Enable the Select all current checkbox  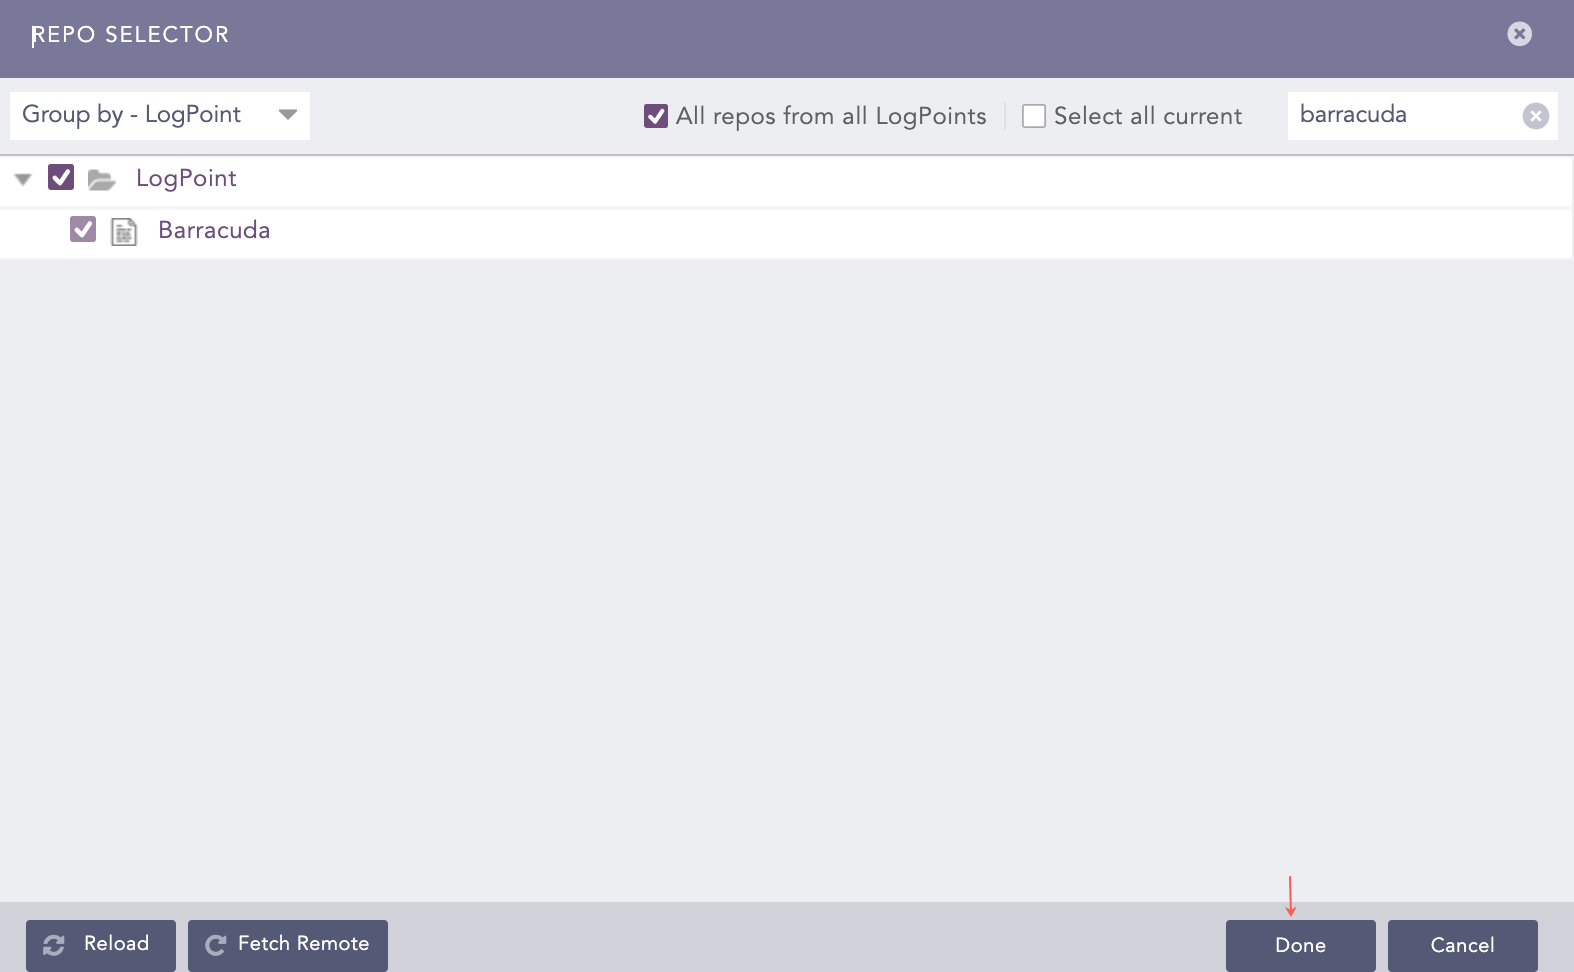click(x=1034, y=116)
